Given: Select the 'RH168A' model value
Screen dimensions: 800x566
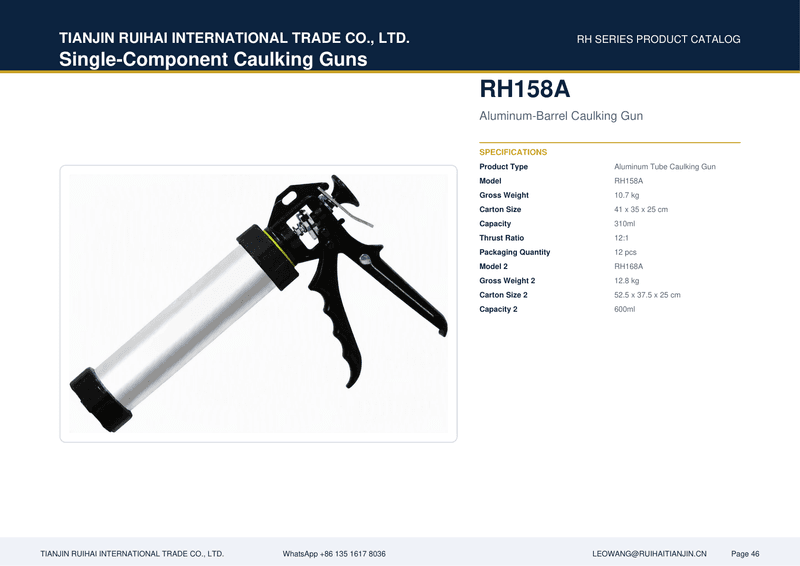Looking at the screenshot, I should point(629,266).
